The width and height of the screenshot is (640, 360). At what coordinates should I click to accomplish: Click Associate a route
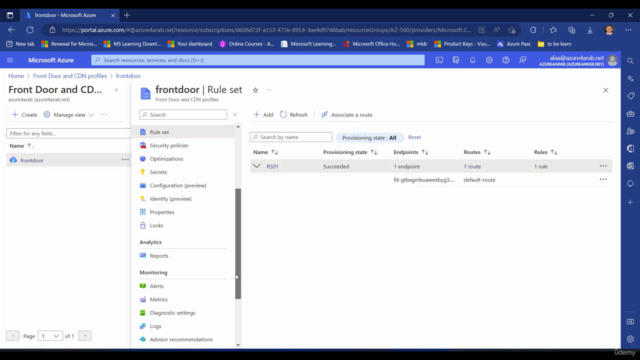click(x=347, y=115)
